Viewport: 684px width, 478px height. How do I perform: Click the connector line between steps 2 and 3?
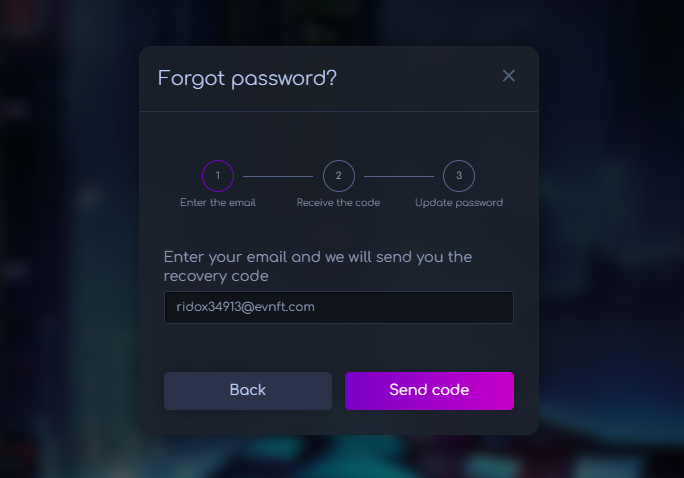pyautogui.click(x=398, y=177)
